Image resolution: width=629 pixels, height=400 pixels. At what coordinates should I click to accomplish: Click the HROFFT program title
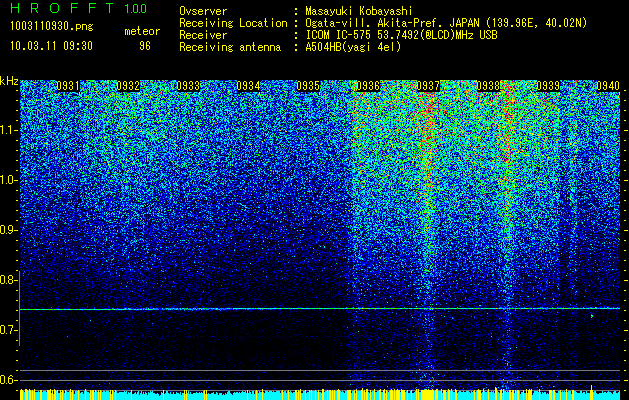tap(62, 8)
